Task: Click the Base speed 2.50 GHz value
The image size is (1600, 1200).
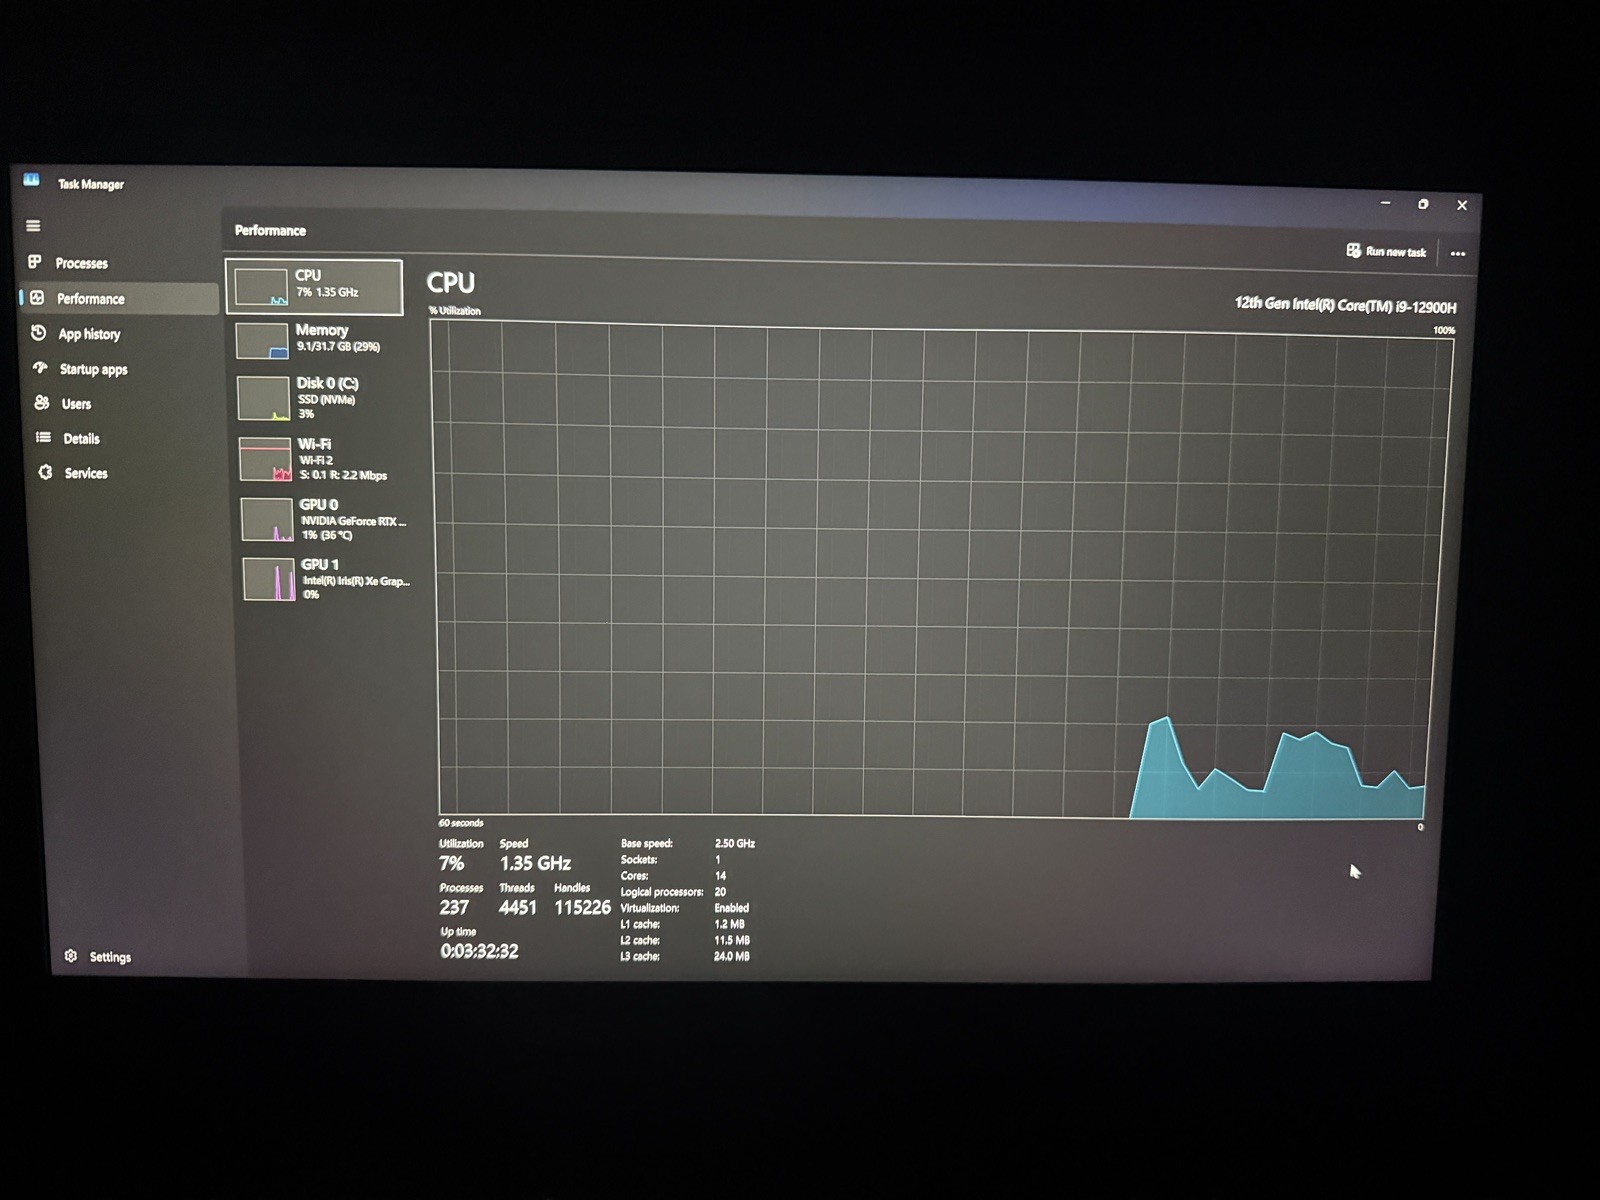Action: click(x=735, y=844)
